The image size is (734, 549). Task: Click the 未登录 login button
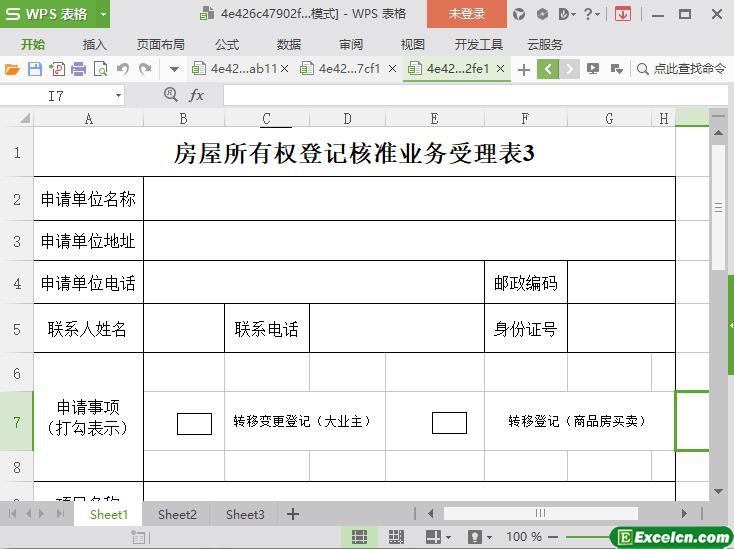467,14
